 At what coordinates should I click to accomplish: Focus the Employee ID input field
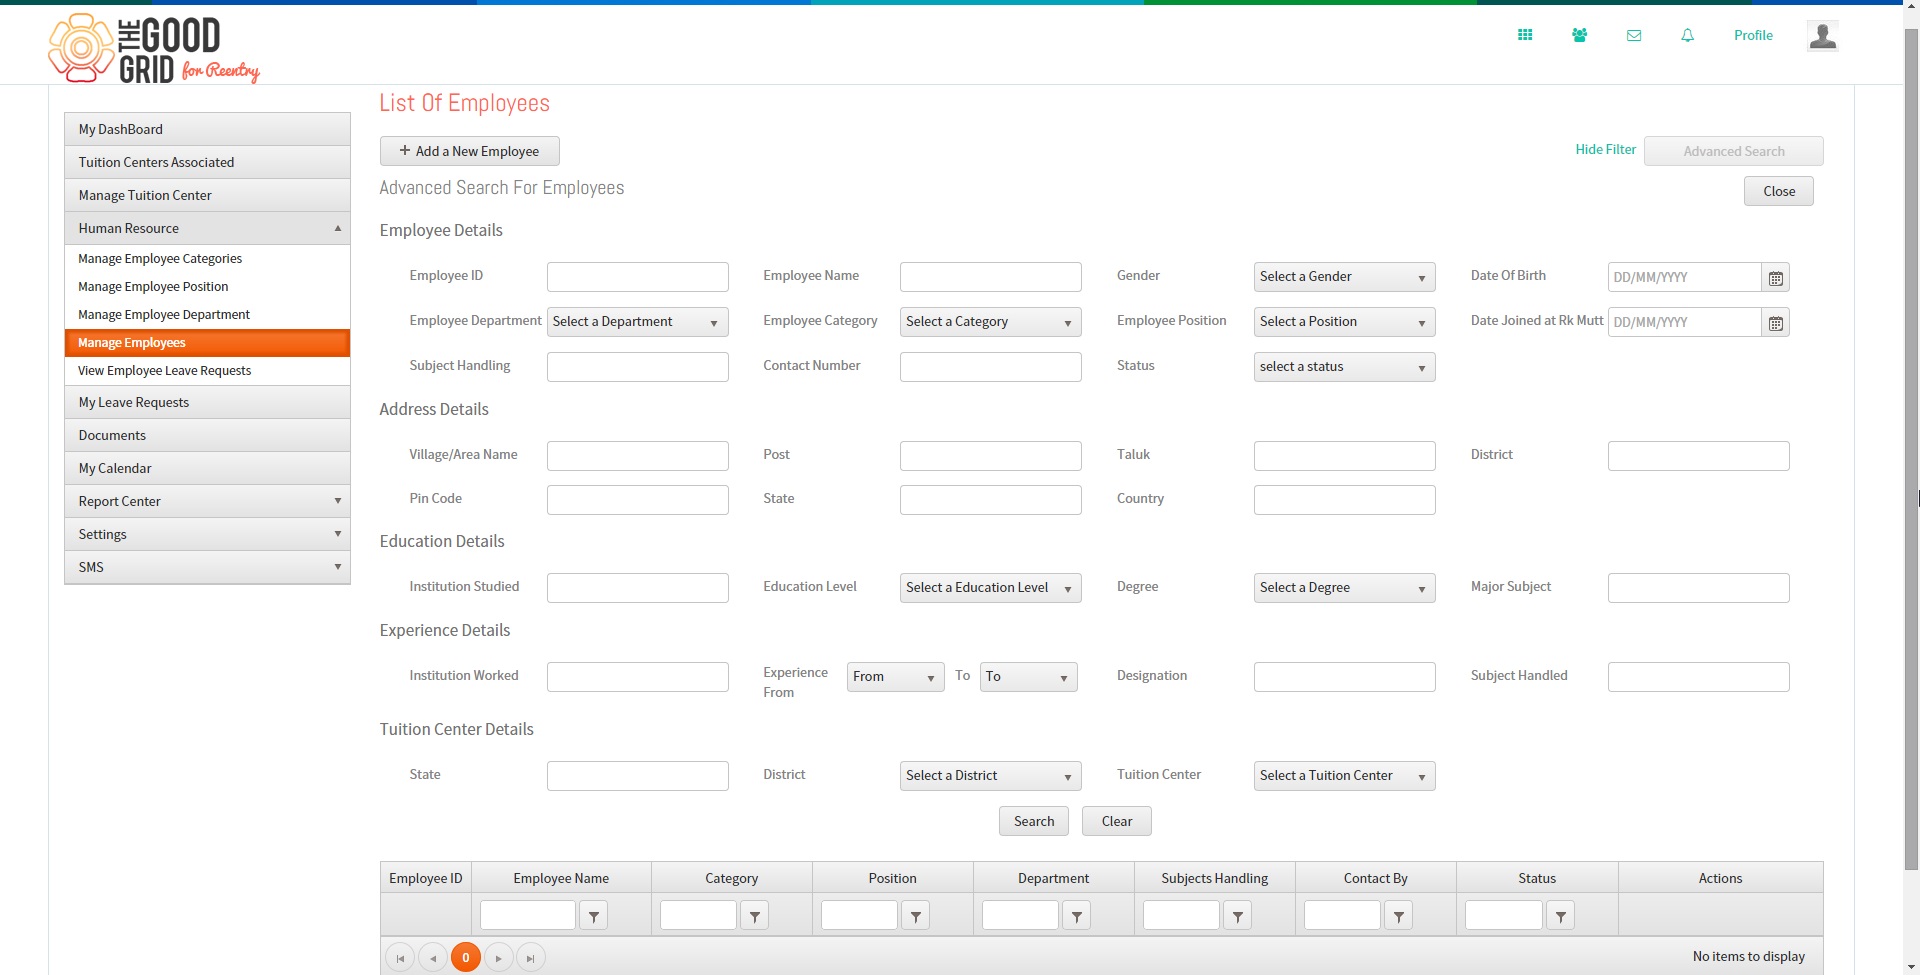[637, 277]
